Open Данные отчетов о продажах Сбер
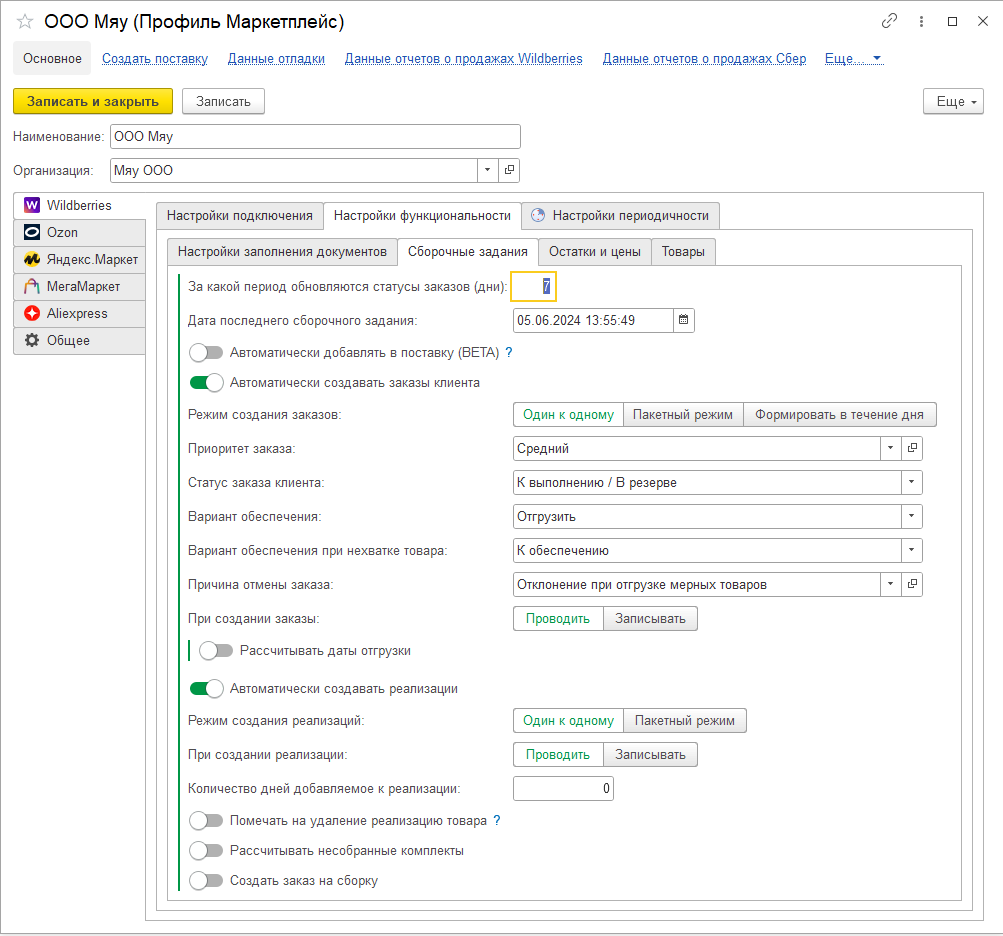The width and height of the screenshot is (1003, 936). 704,59
